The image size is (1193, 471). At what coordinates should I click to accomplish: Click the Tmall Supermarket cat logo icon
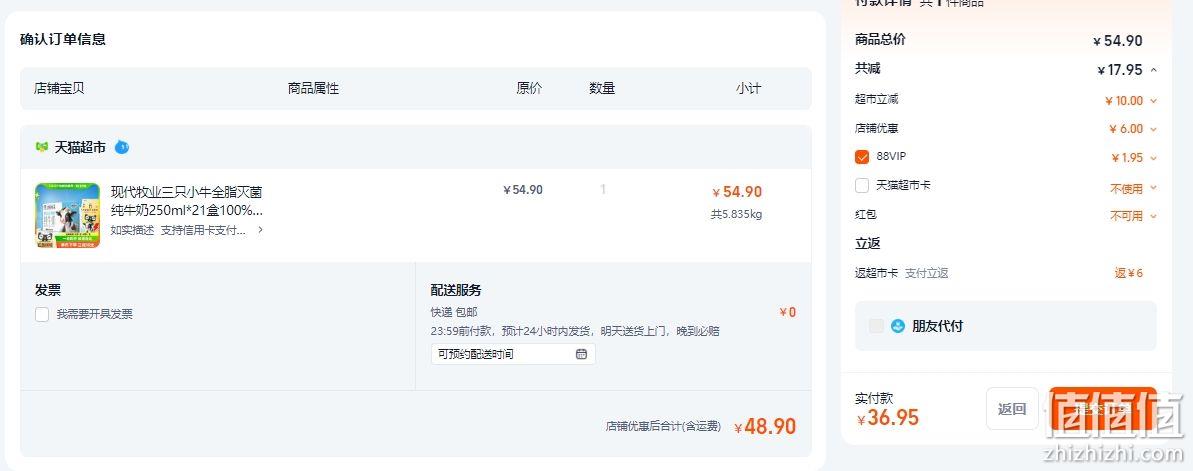pyautogui.click(x=42, y=147)
